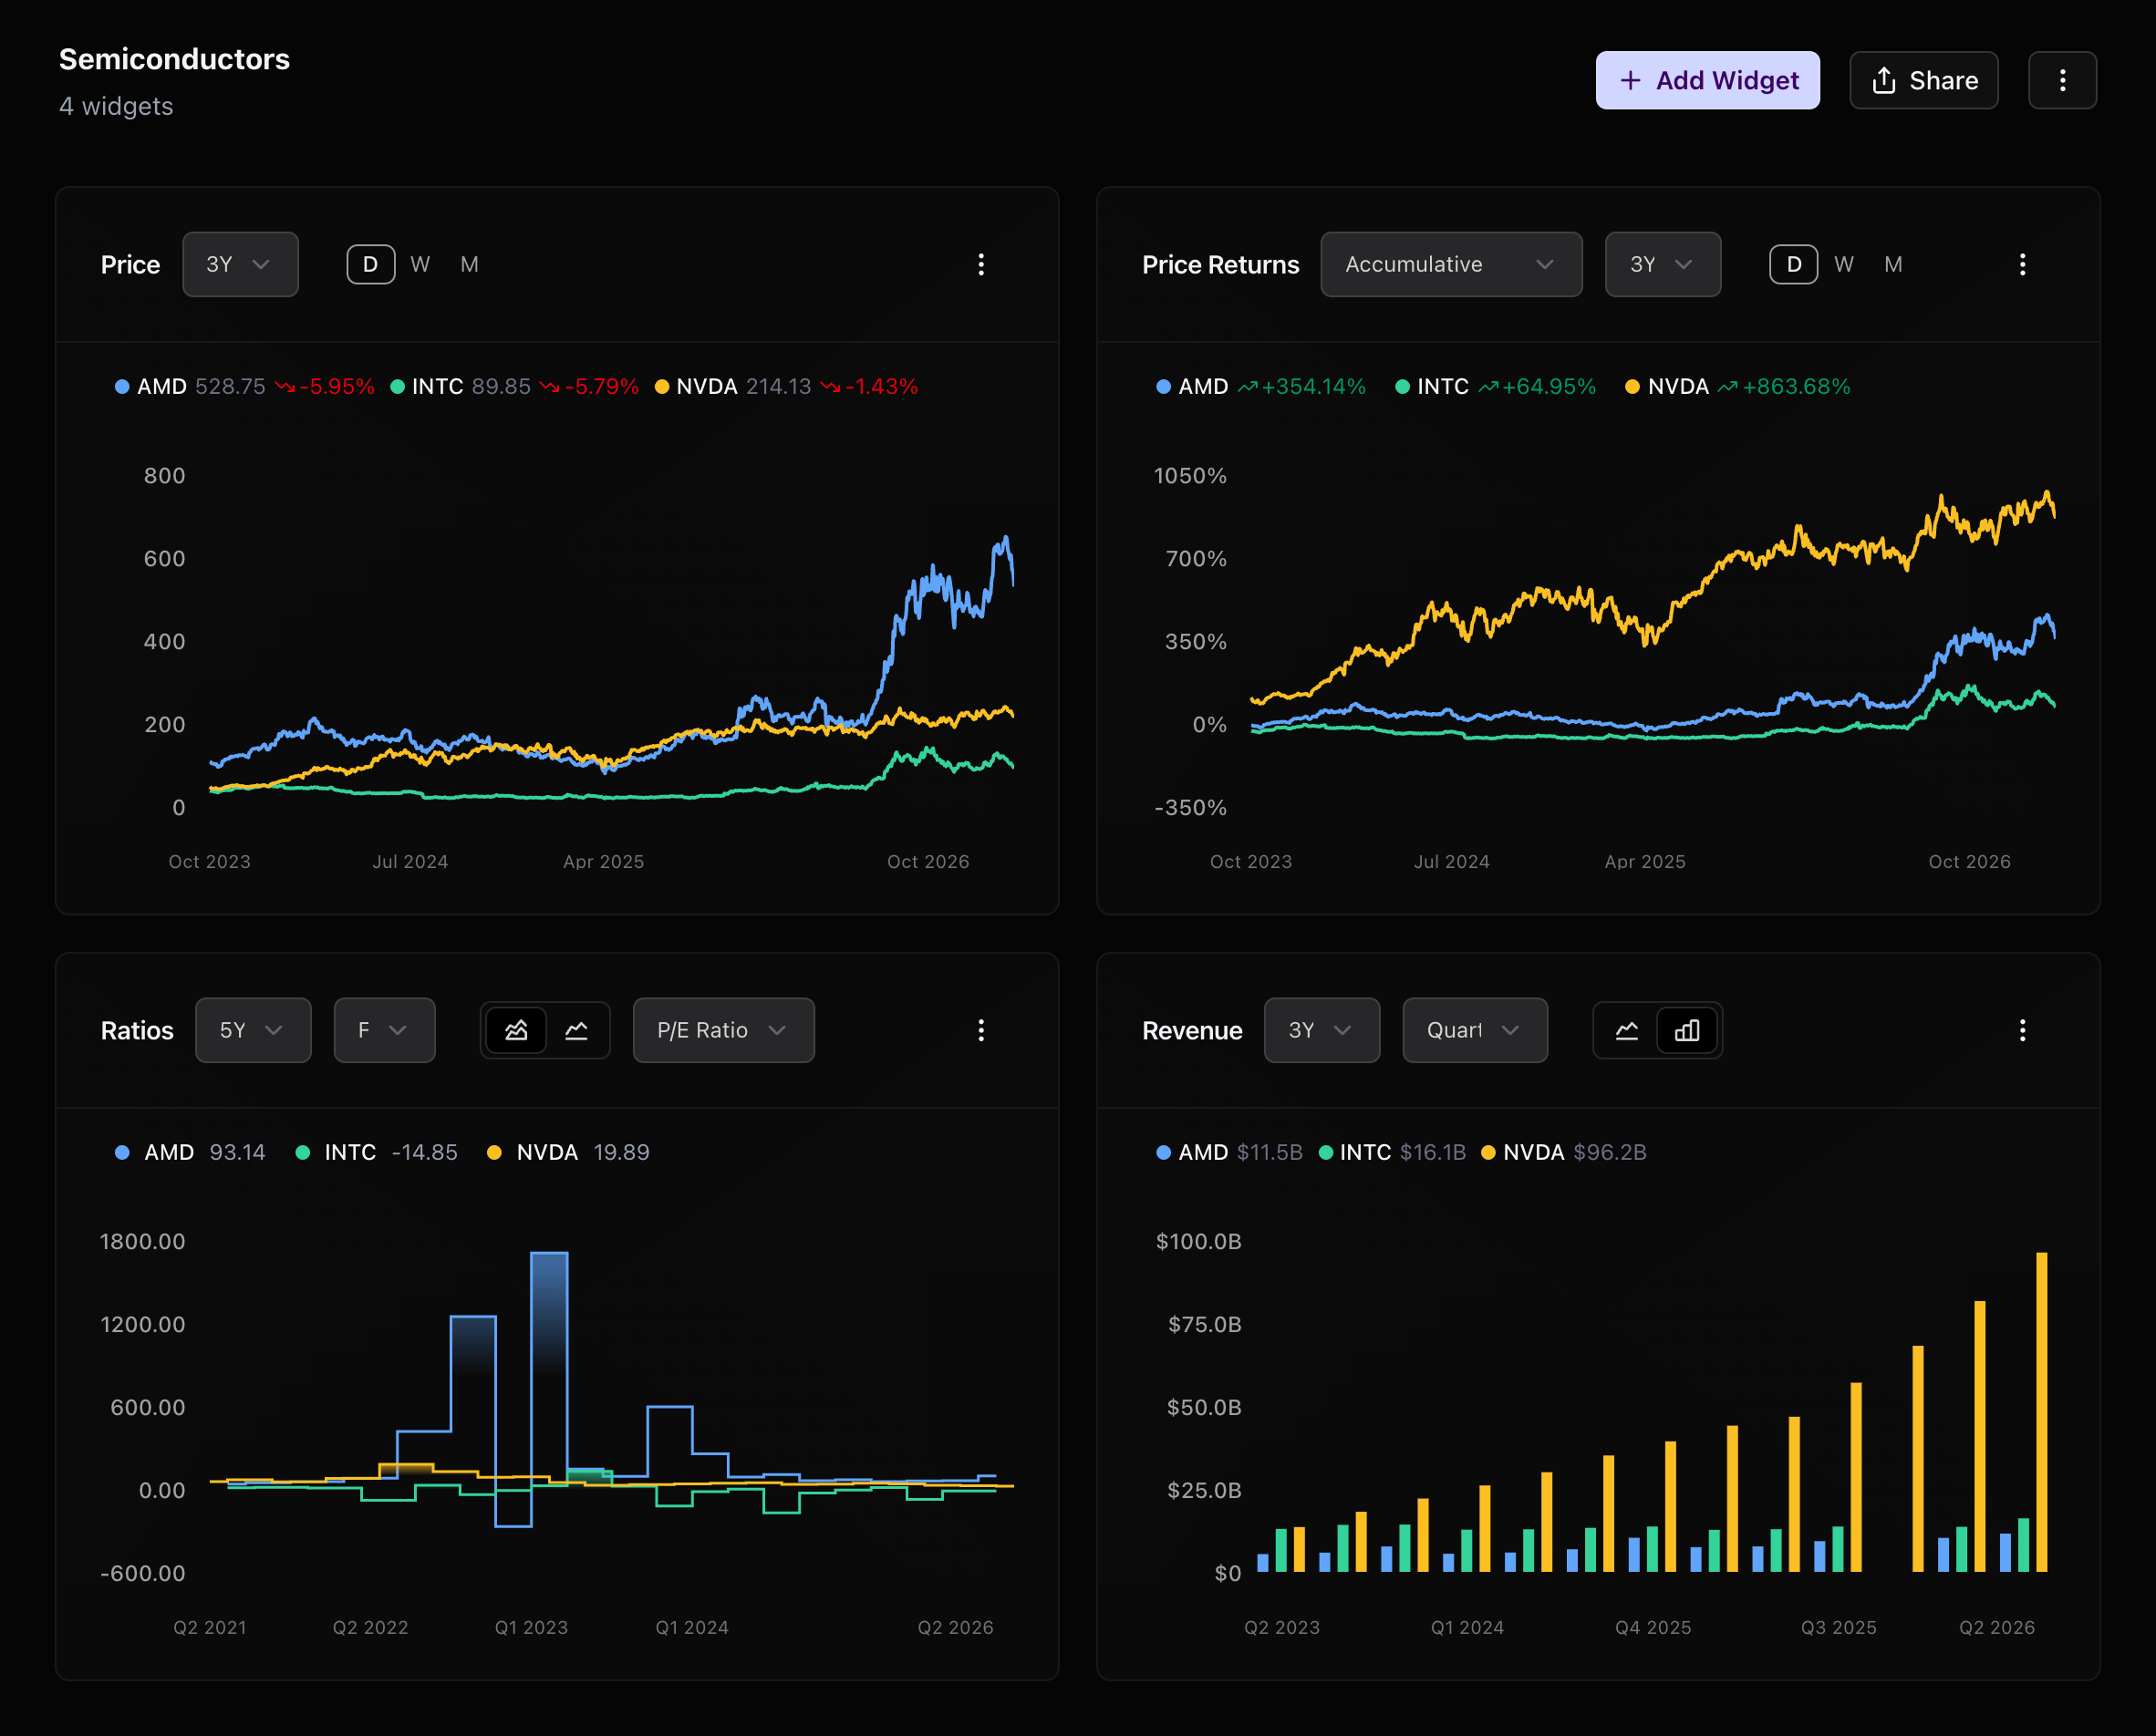Select daily D interval in Price Returns

tap(1793, 264)
